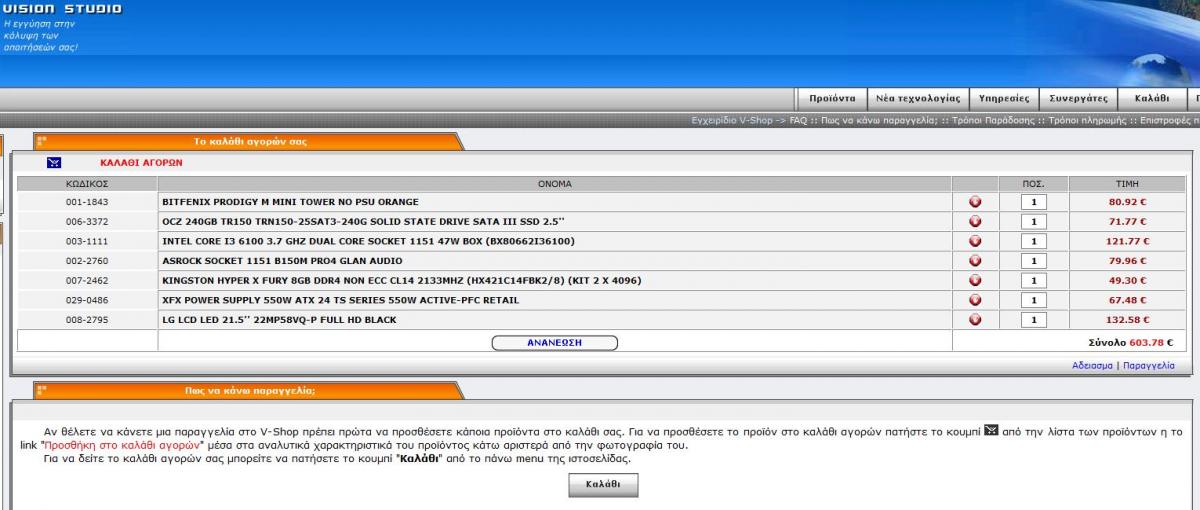
Task: Remove KINGSTON HYPER X FURY from cart
Action: [975, 281]
